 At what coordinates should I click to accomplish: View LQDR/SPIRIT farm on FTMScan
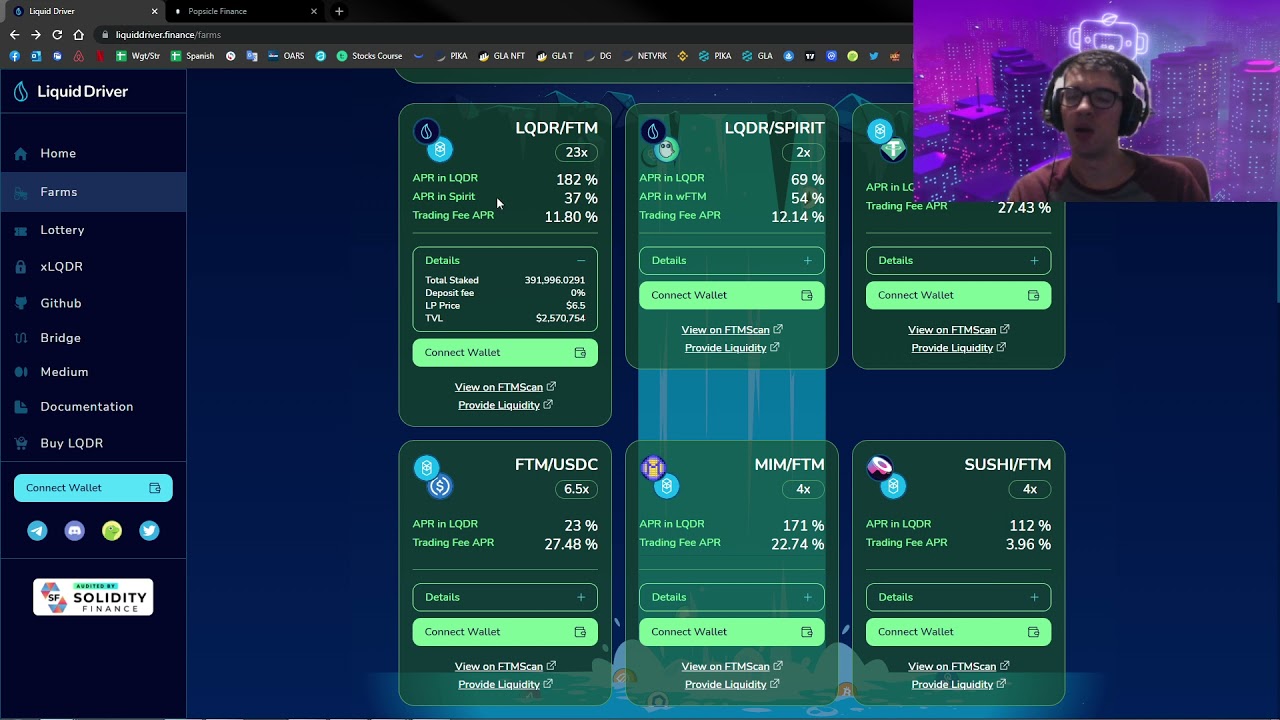click(x=732, y=330)
